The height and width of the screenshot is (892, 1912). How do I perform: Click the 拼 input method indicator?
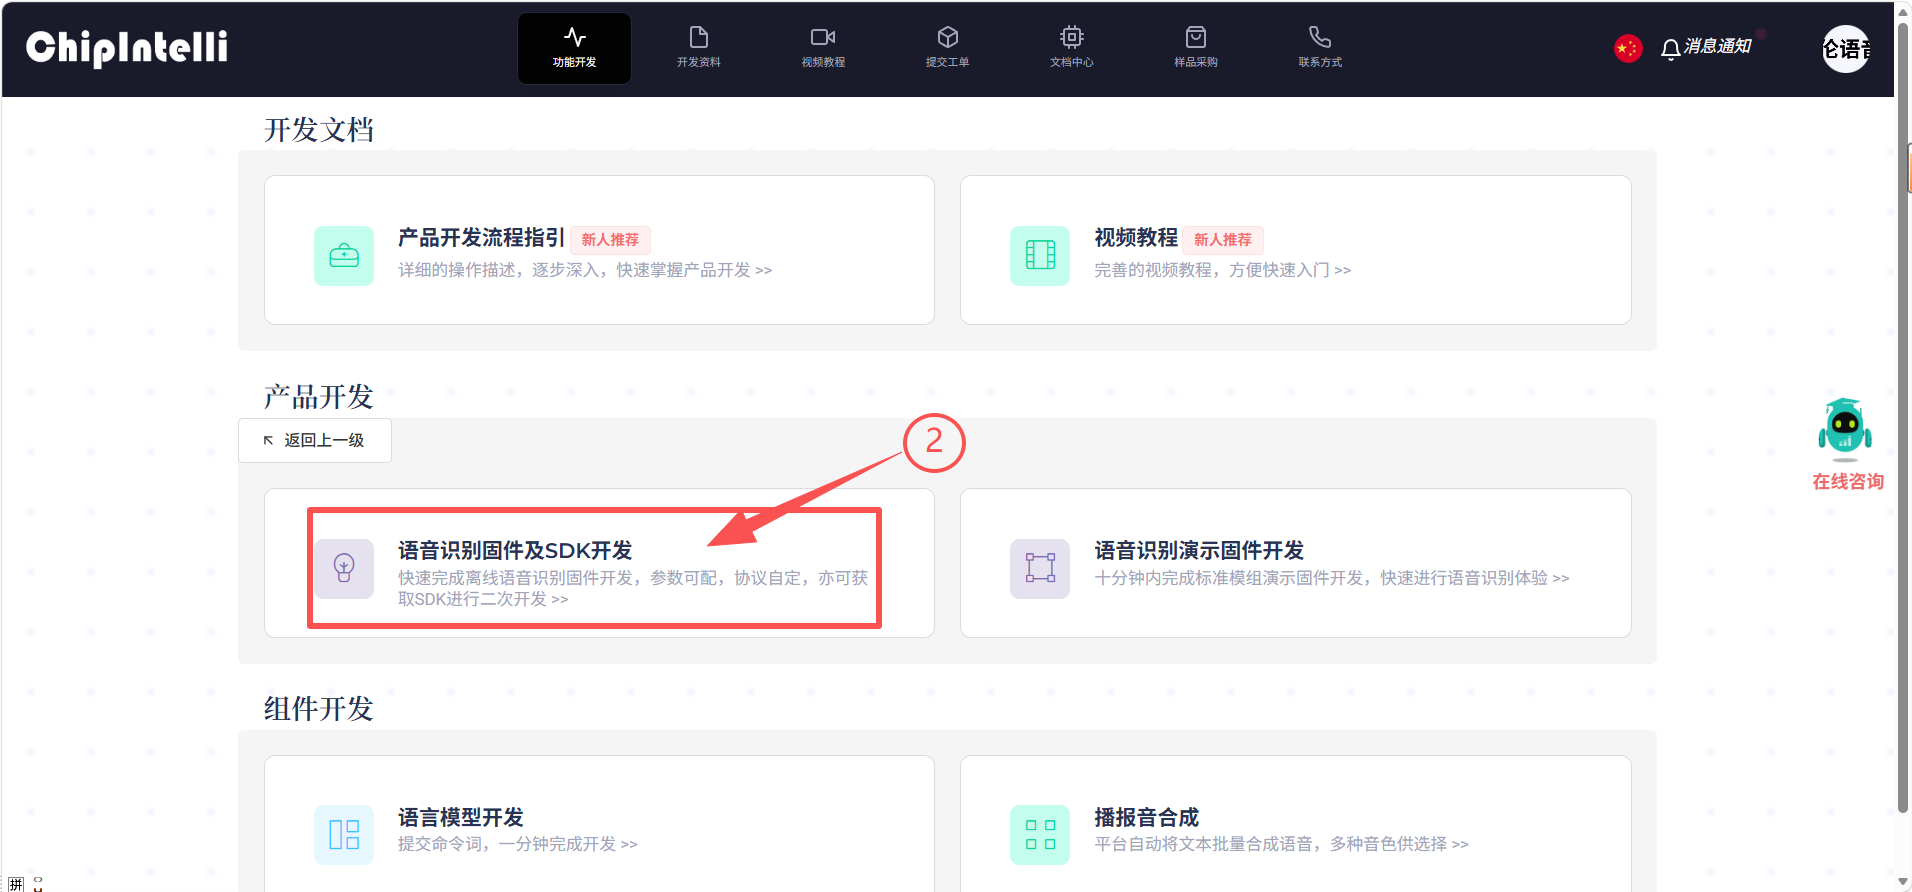tap(16, 884)
